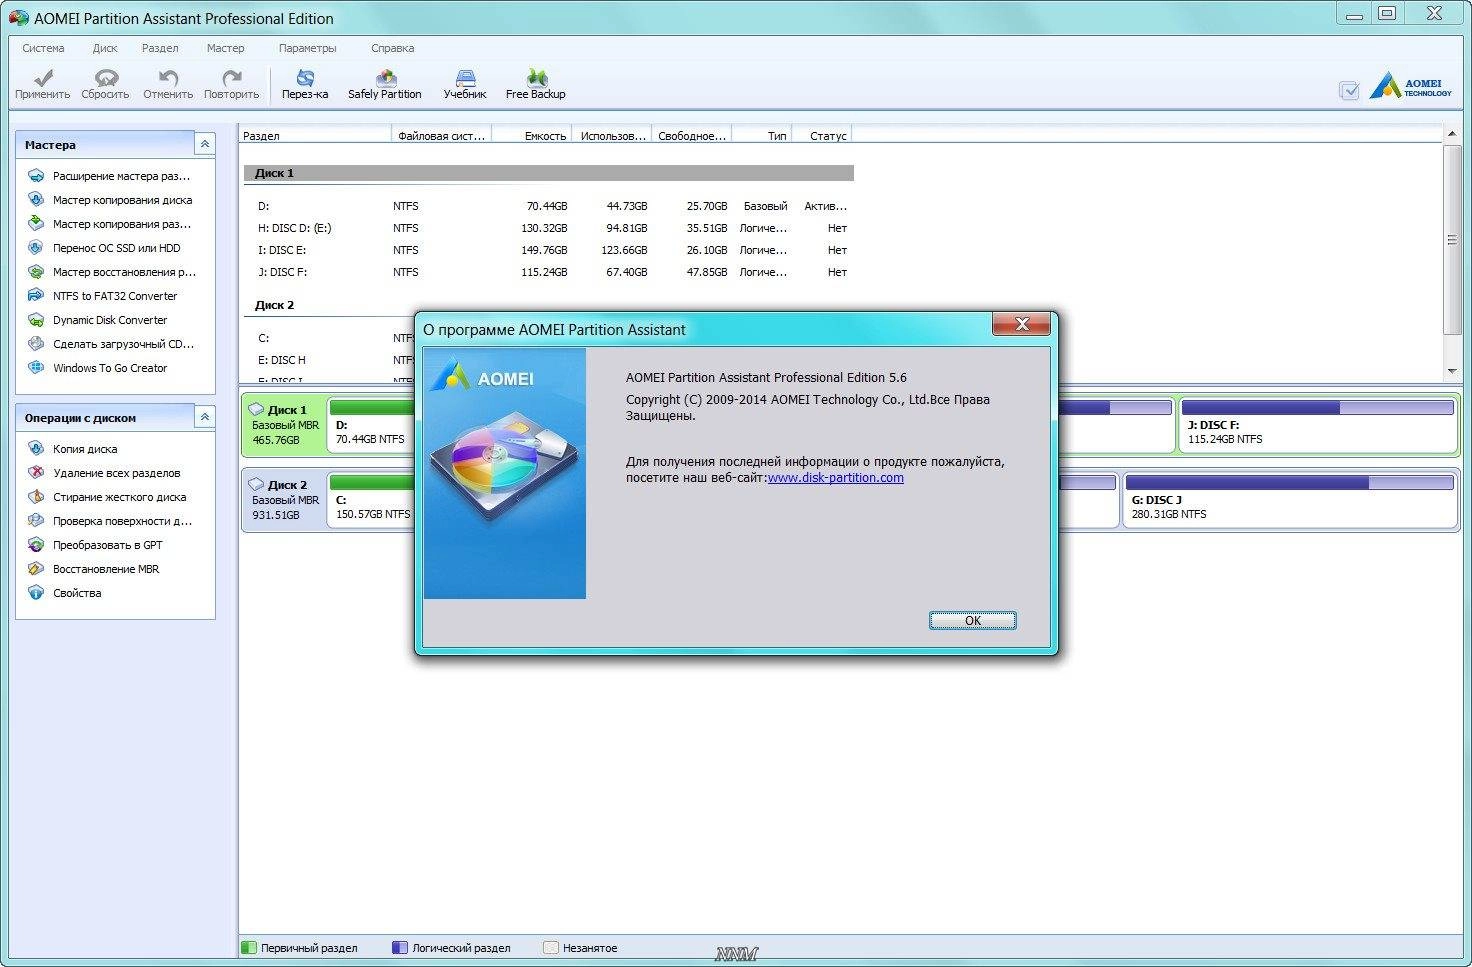
Task: Close the About AOMEI dialog
Action: pos(1022,324)
